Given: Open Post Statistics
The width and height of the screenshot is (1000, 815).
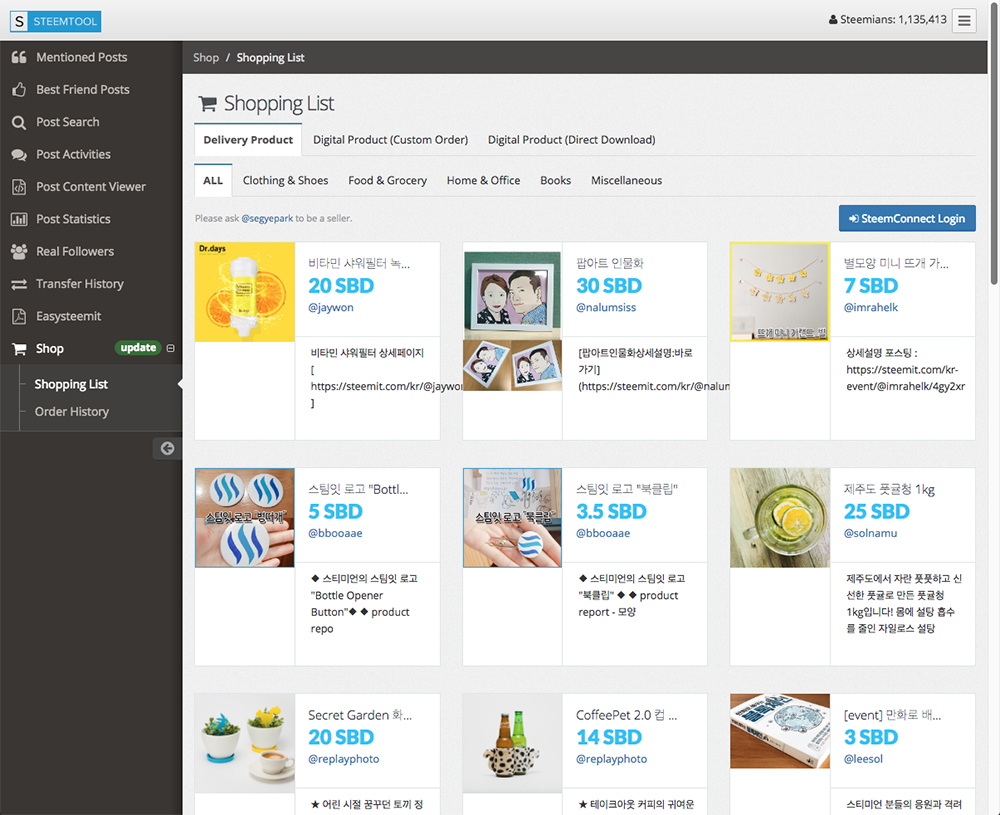Looking at the screenshot, I should coord(73,219).
